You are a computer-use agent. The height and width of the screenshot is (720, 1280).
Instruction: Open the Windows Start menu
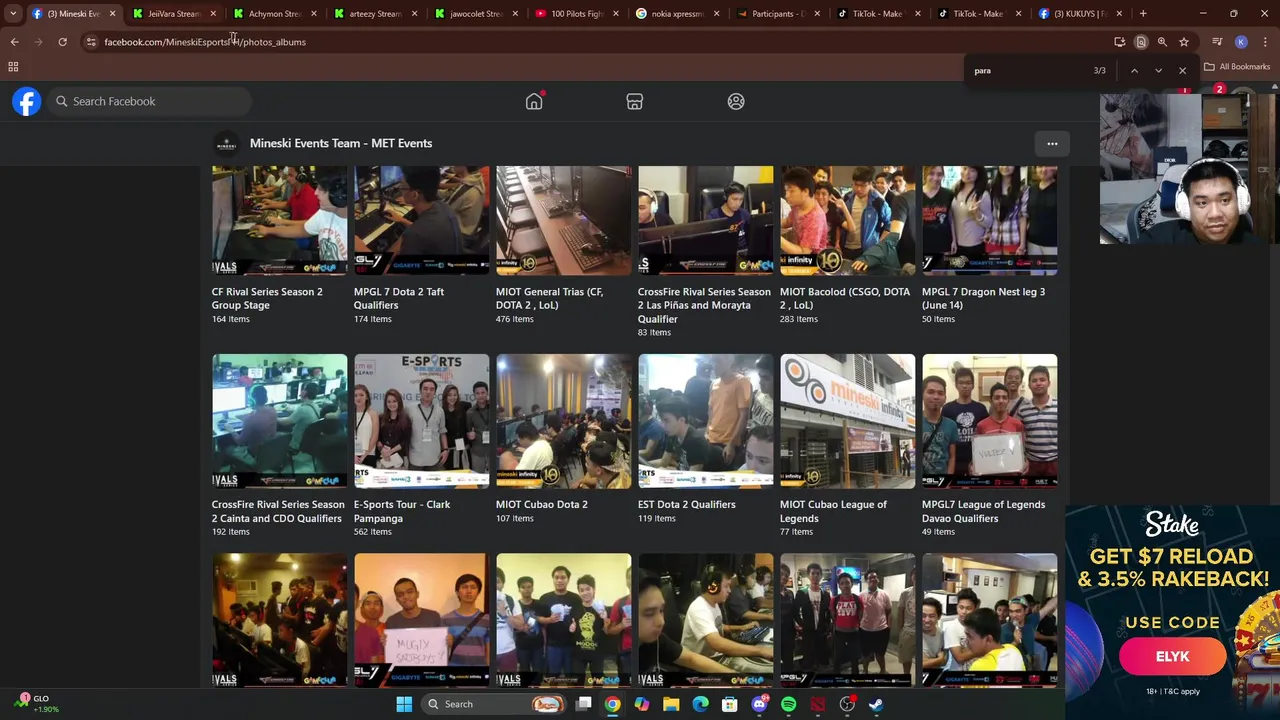404,704
